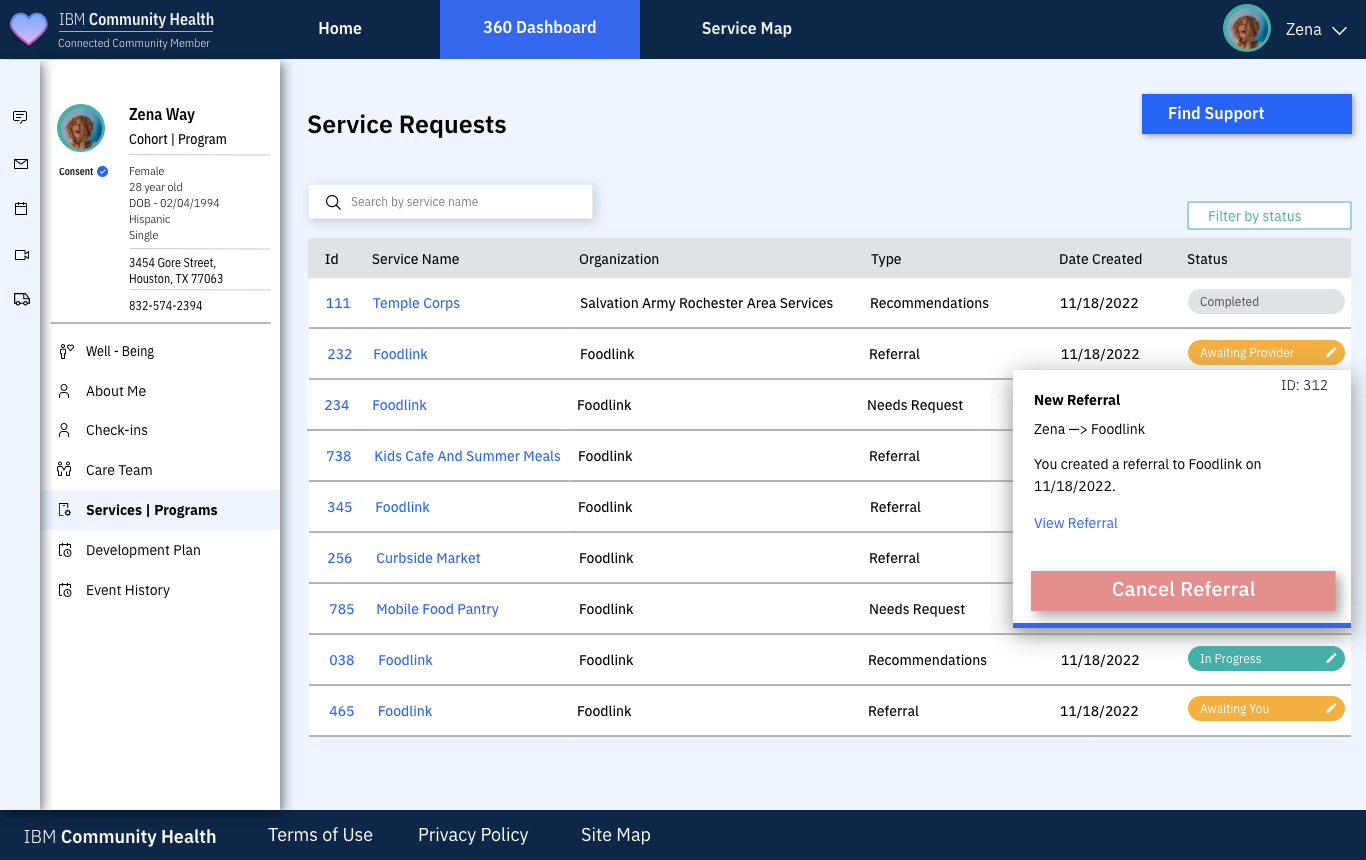Open the Mobile Food Pantry link
The height and width of the screenshot is (860, 1366).
click(x=437, y=609)
